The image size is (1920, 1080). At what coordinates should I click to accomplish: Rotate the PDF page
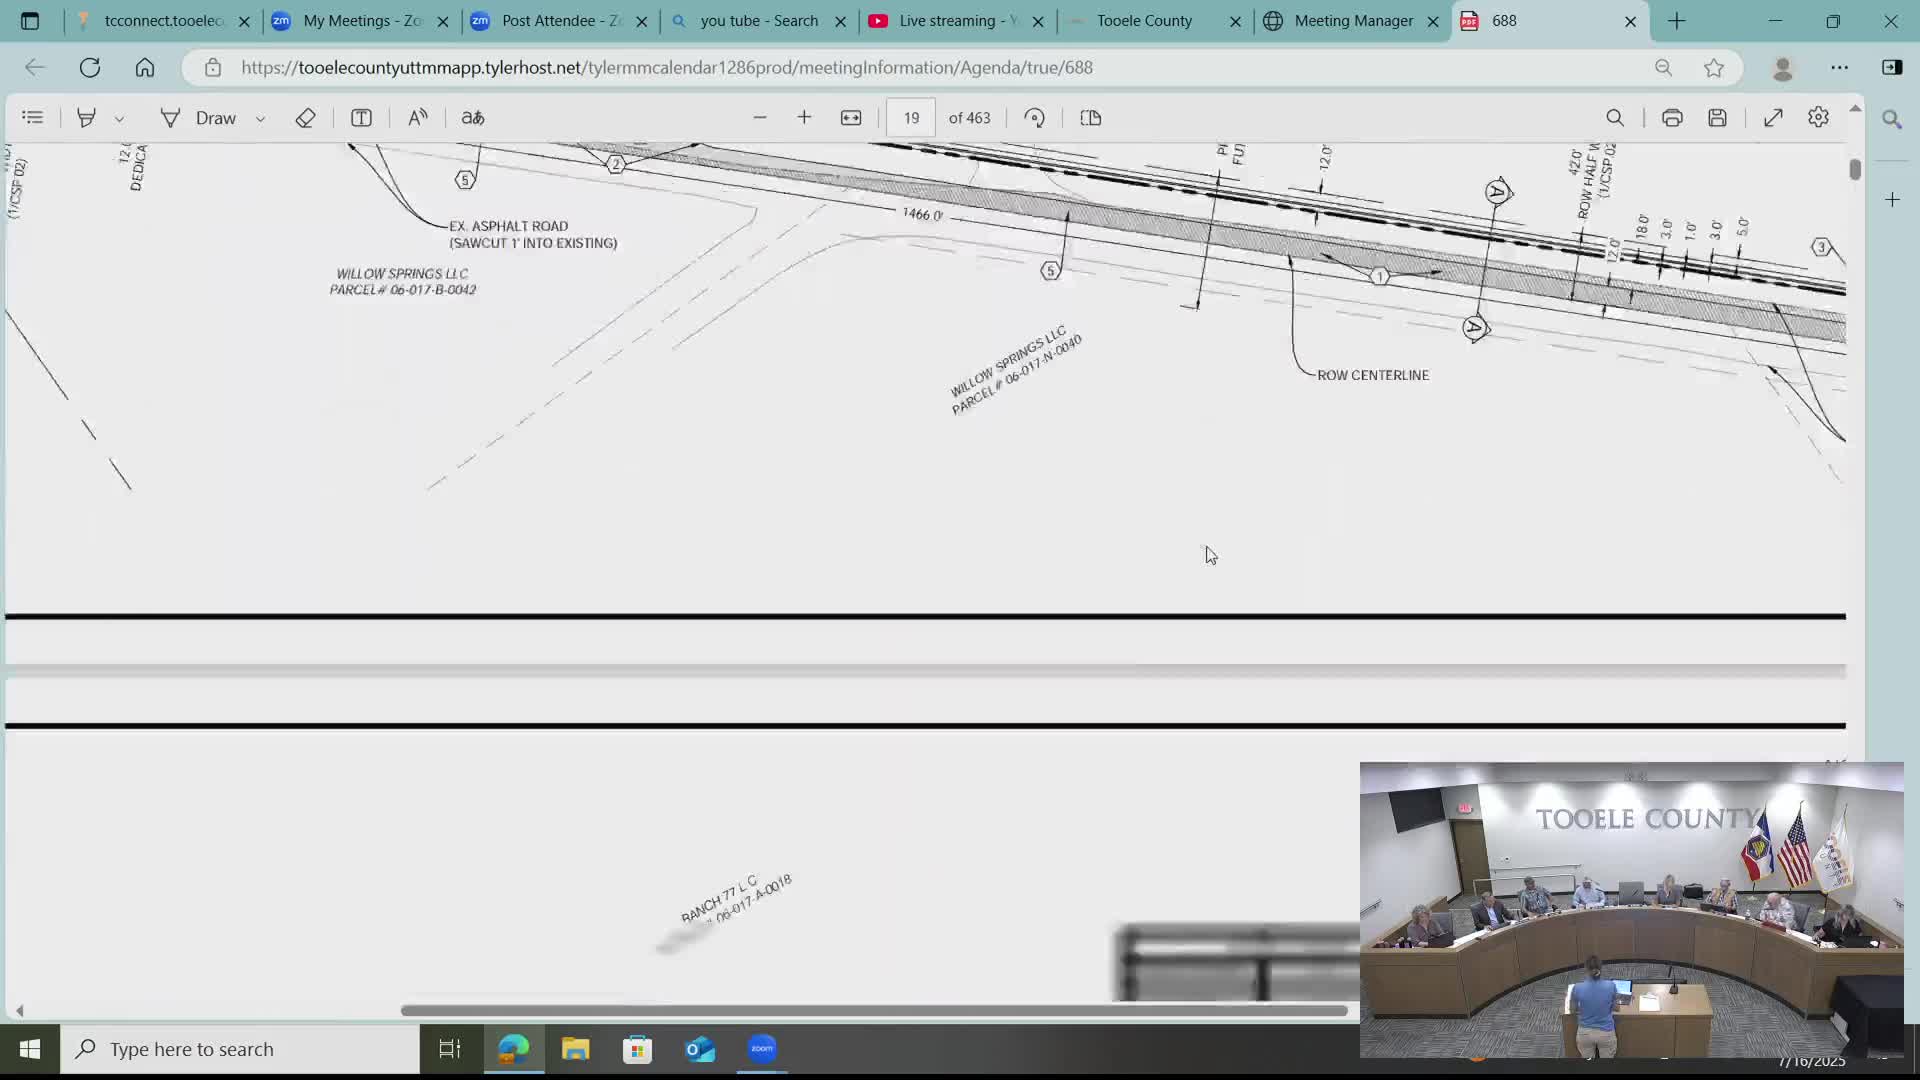(1035, 118)
